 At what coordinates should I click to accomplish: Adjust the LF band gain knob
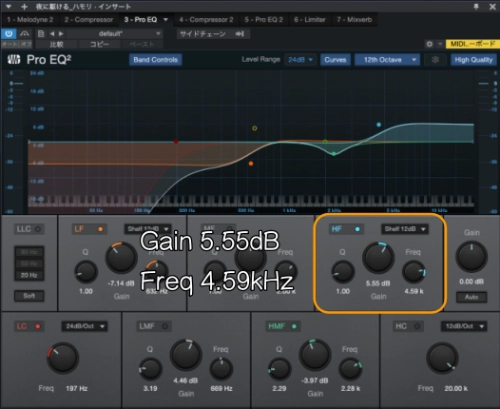tap(121, 258)
